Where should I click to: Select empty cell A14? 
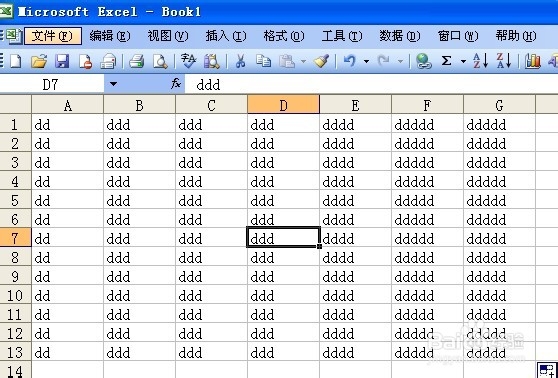tap(68, 370)
